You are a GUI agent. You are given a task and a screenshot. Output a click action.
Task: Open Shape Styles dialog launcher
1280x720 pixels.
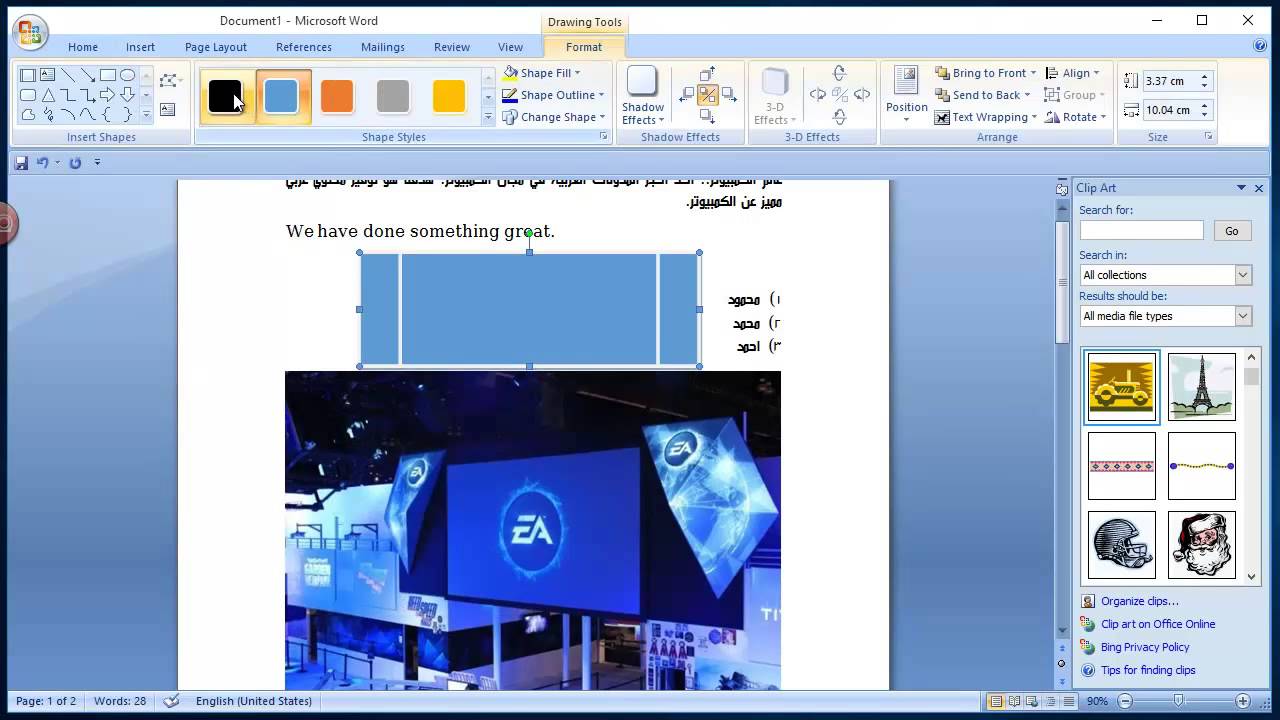tap(604, 136)
